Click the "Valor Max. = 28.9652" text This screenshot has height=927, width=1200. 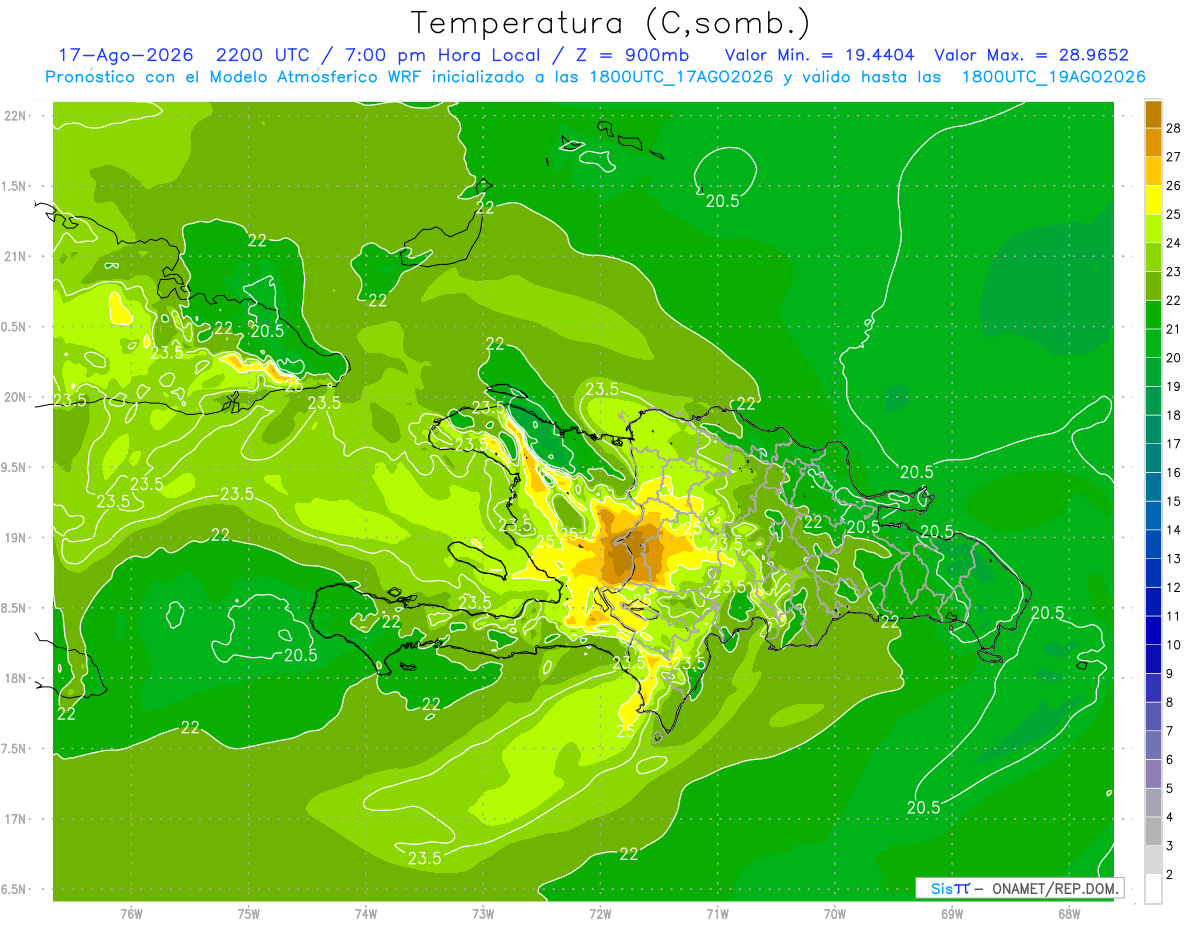1031,55
